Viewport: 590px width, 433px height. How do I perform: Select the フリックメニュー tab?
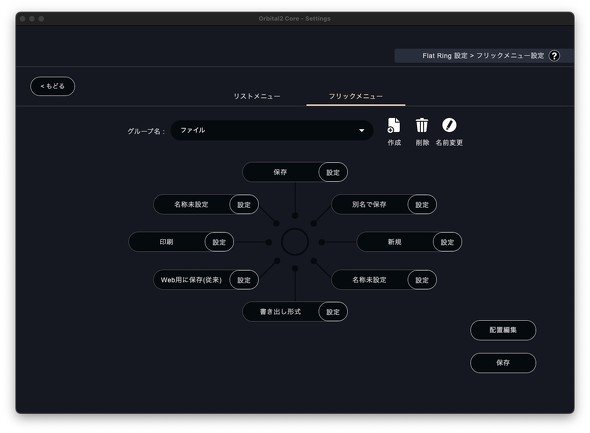click(x=356, y=96)
